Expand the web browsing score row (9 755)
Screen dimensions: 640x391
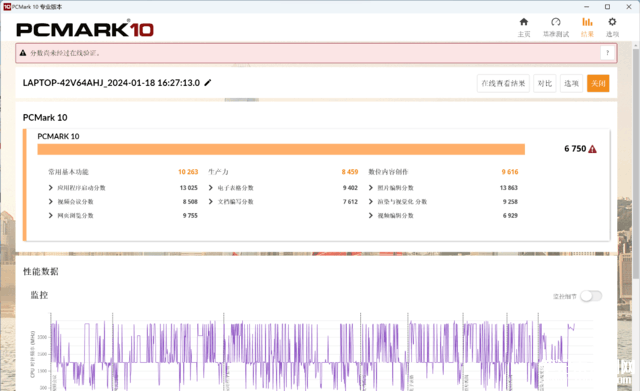[x=122, y=215]
